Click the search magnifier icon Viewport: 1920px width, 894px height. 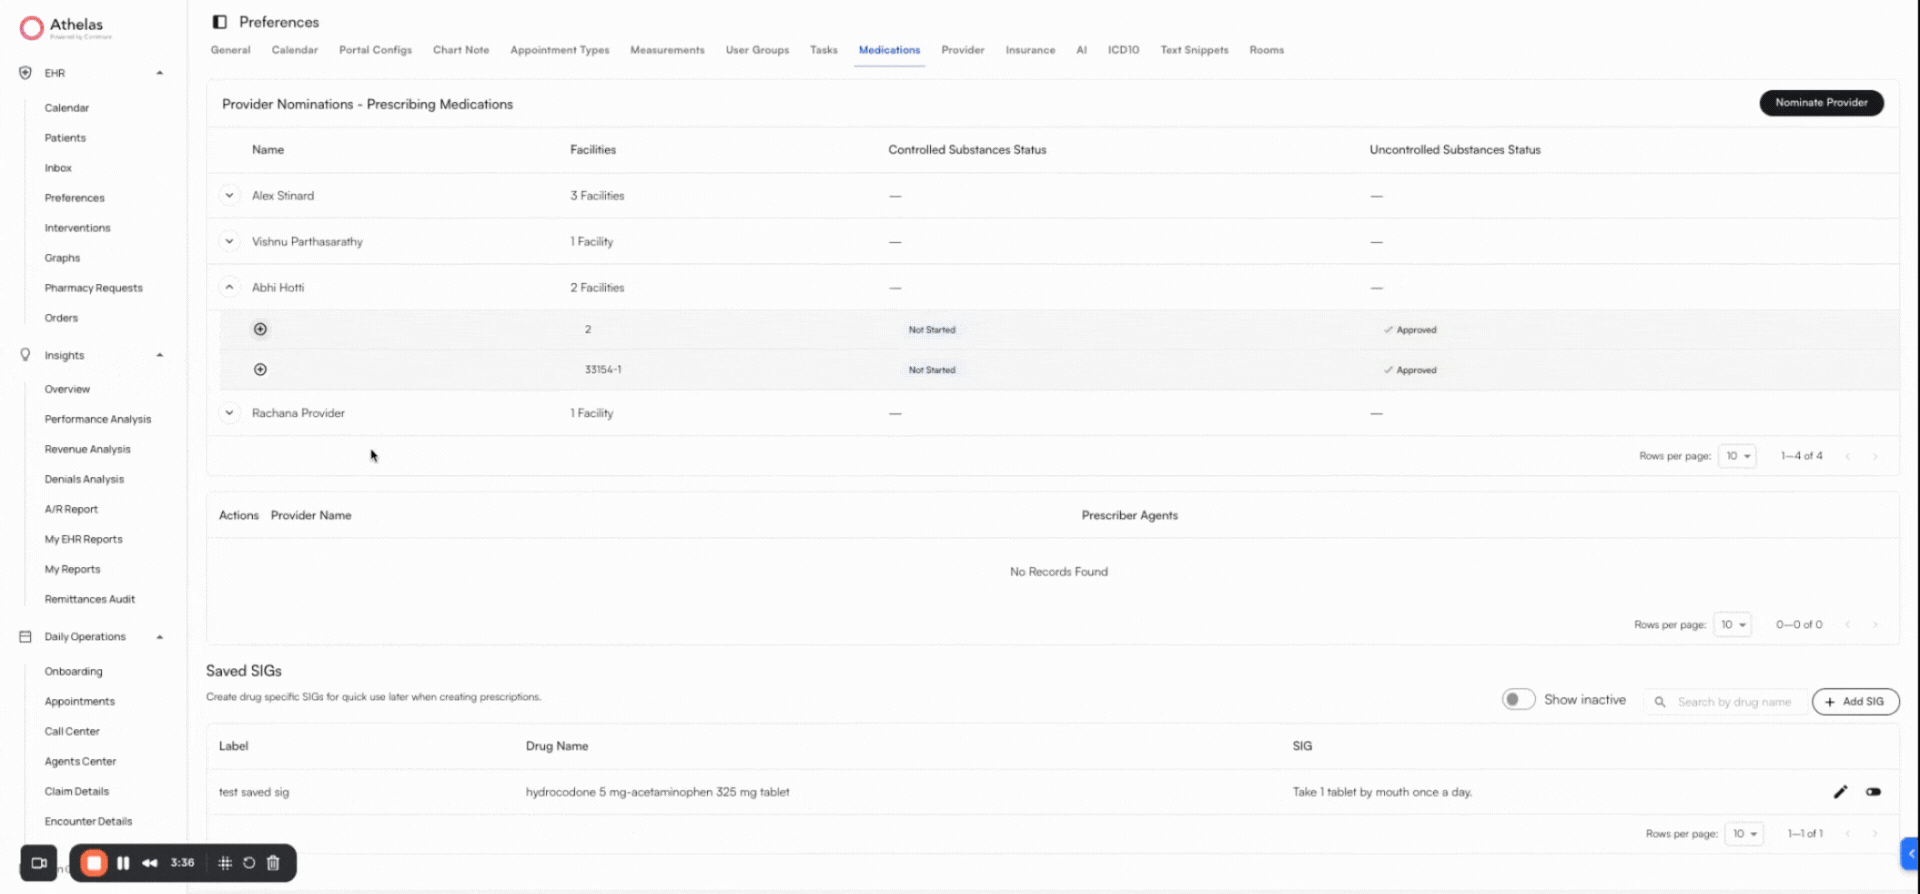pos(1660,702)
